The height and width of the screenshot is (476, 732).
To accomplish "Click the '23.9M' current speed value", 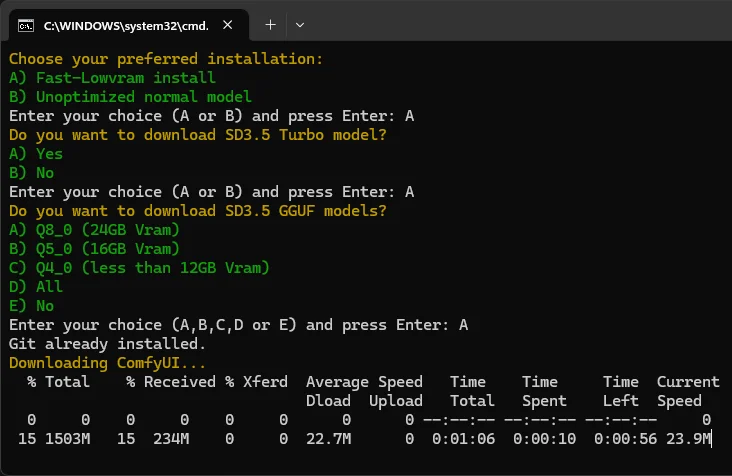I will point(688,439).
